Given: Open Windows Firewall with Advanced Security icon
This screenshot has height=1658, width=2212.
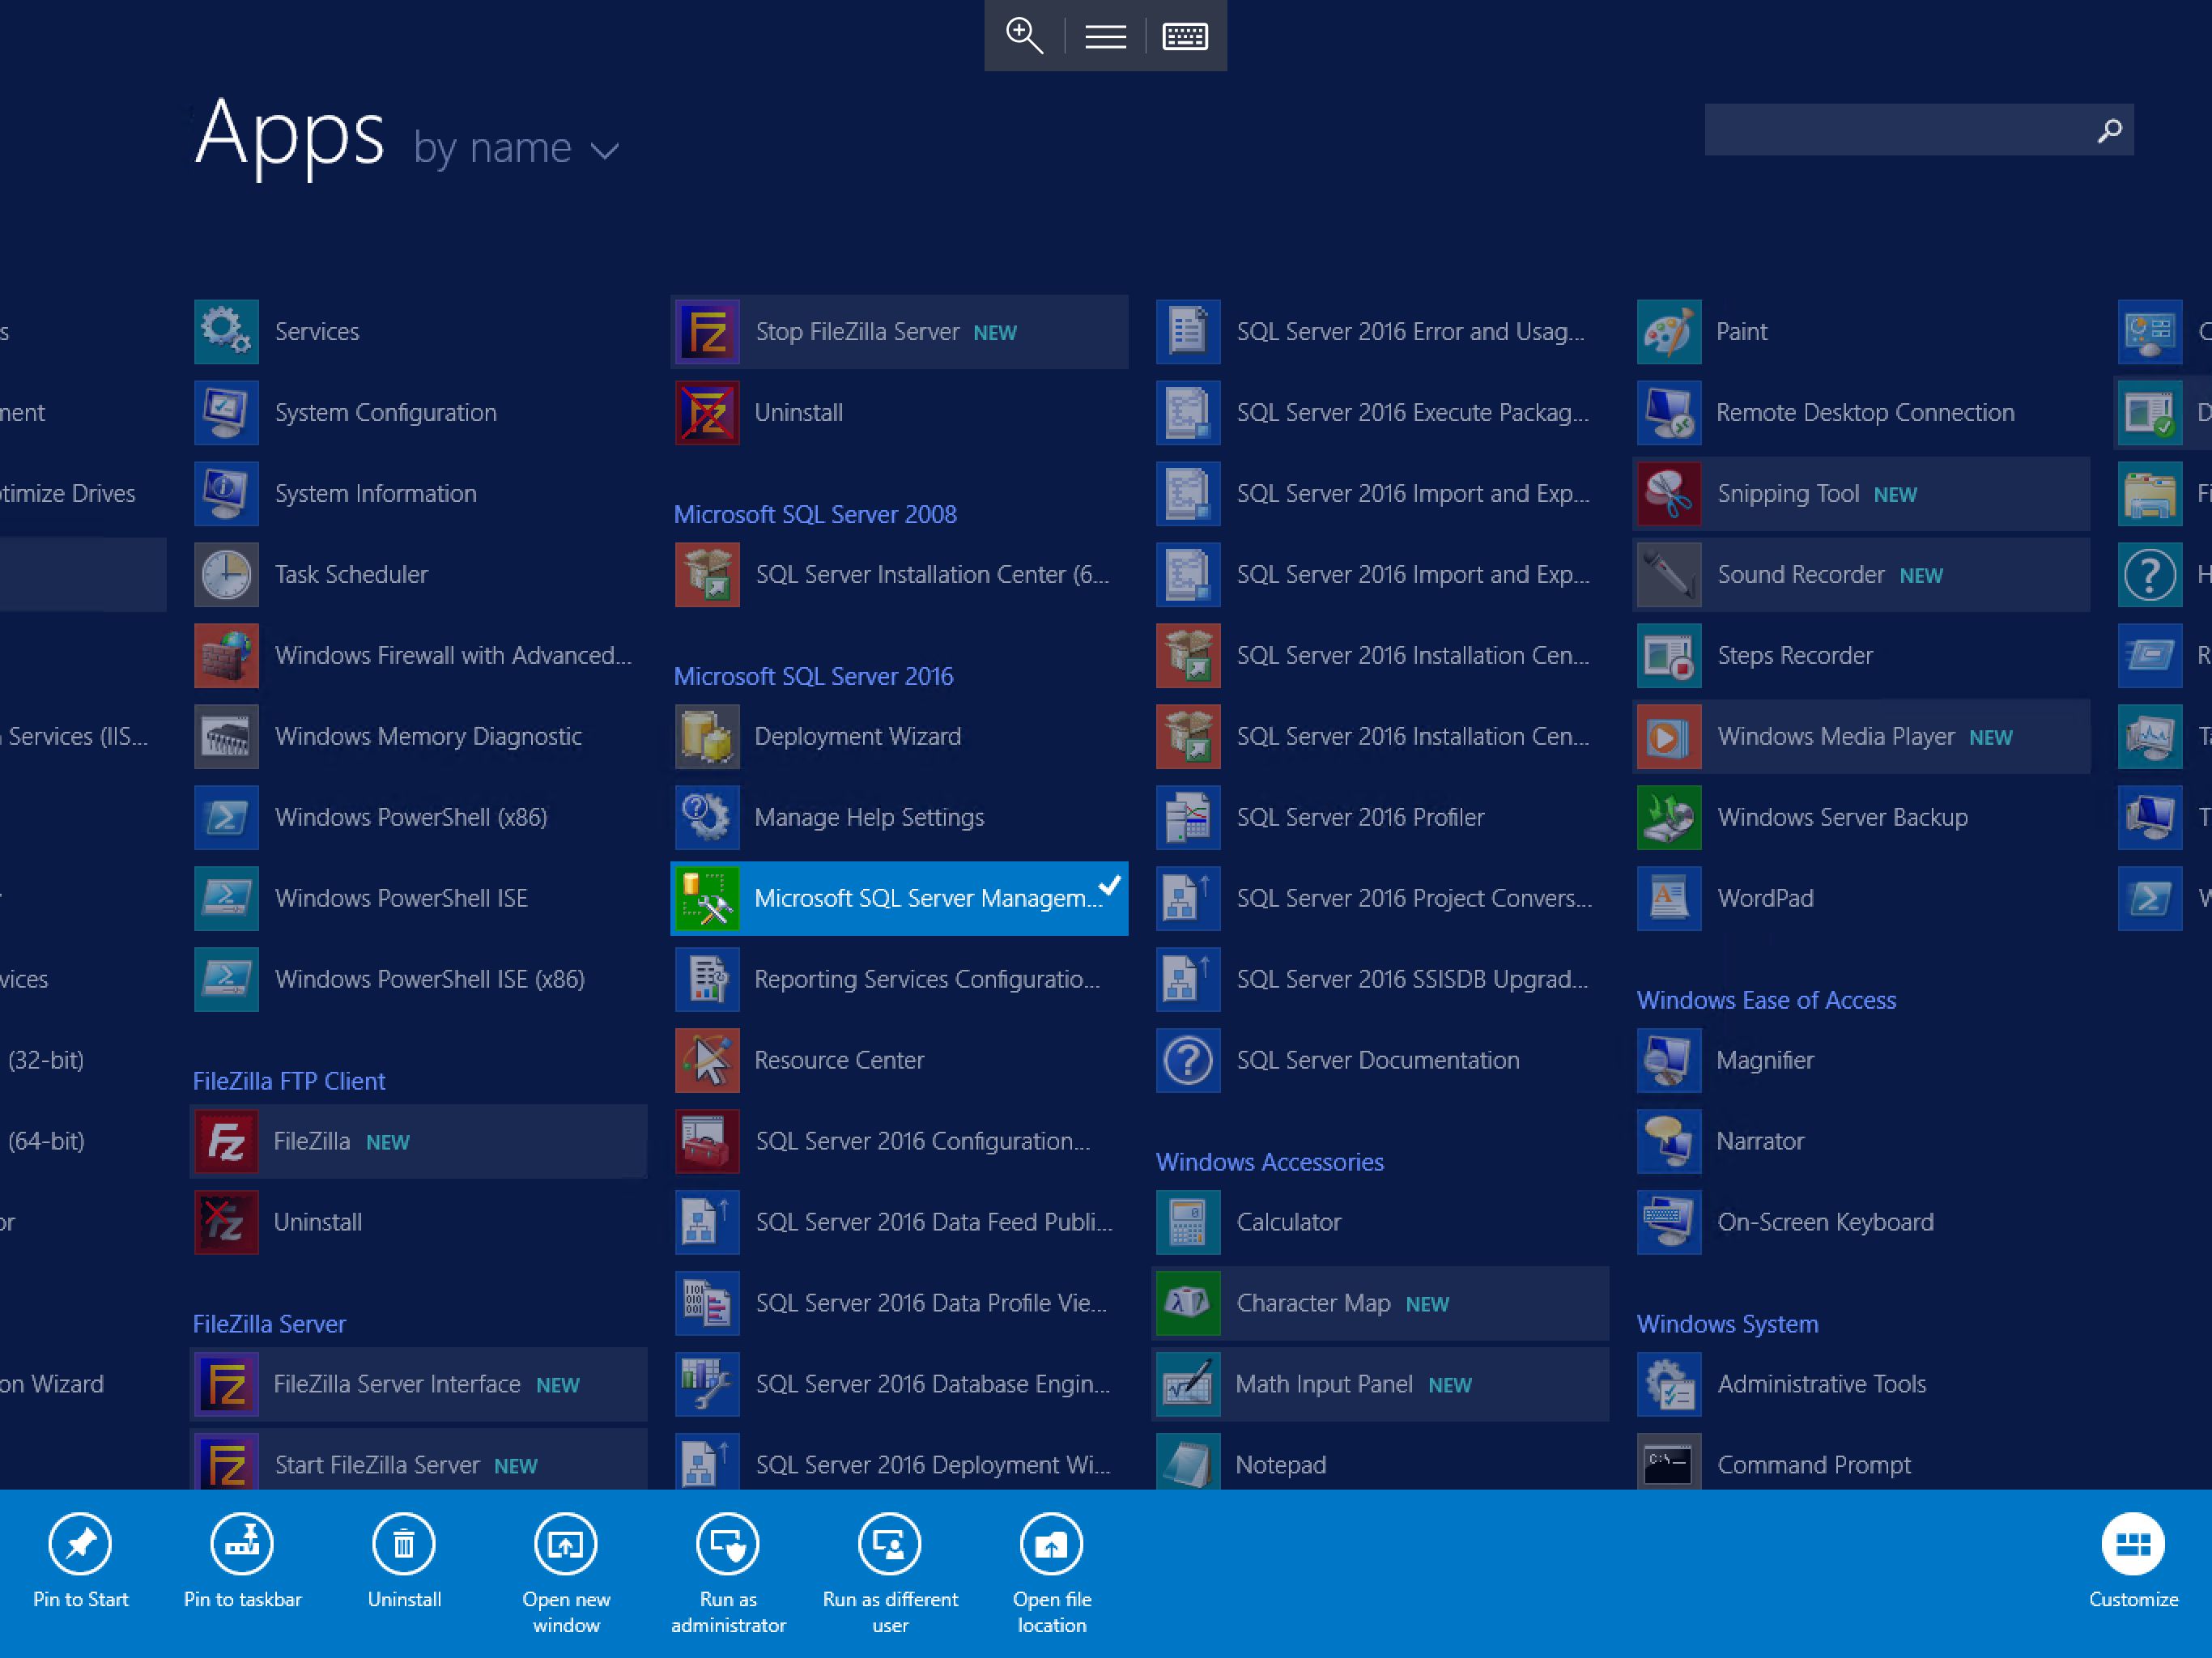Looking at the screenshot, I should pos(226,655).
